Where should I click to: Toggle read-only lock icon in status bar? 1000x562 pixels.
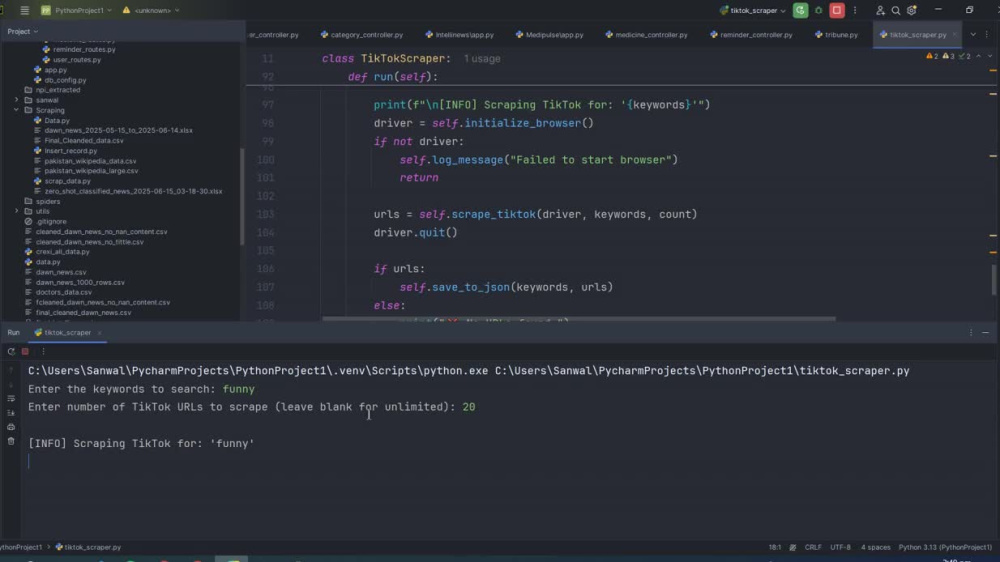(793, 547)
